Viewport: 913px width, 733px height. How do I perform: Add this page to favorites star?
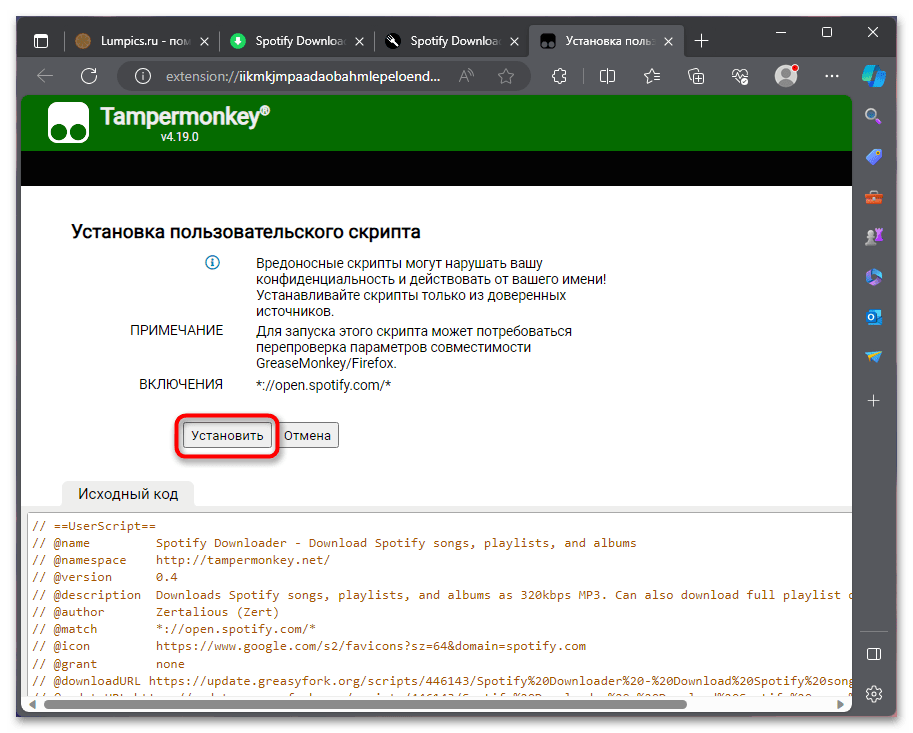[x=506, y=76]
